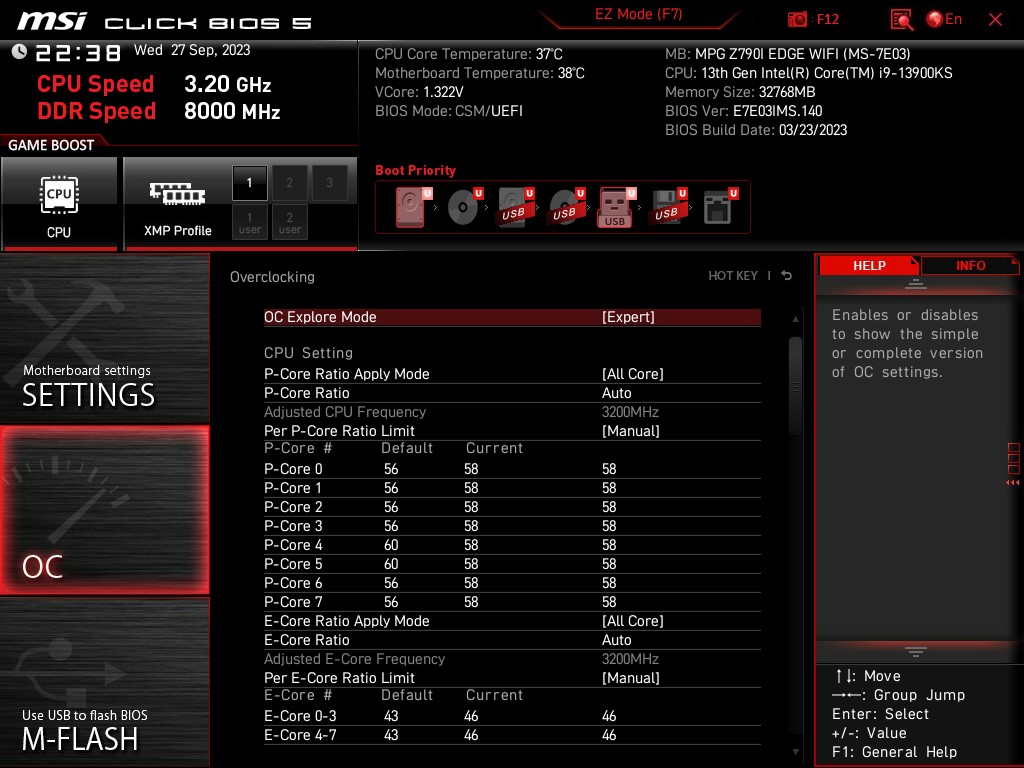
Task: Edit P-Core 5 ratio value 58
Action: click(x=609, y=564)
